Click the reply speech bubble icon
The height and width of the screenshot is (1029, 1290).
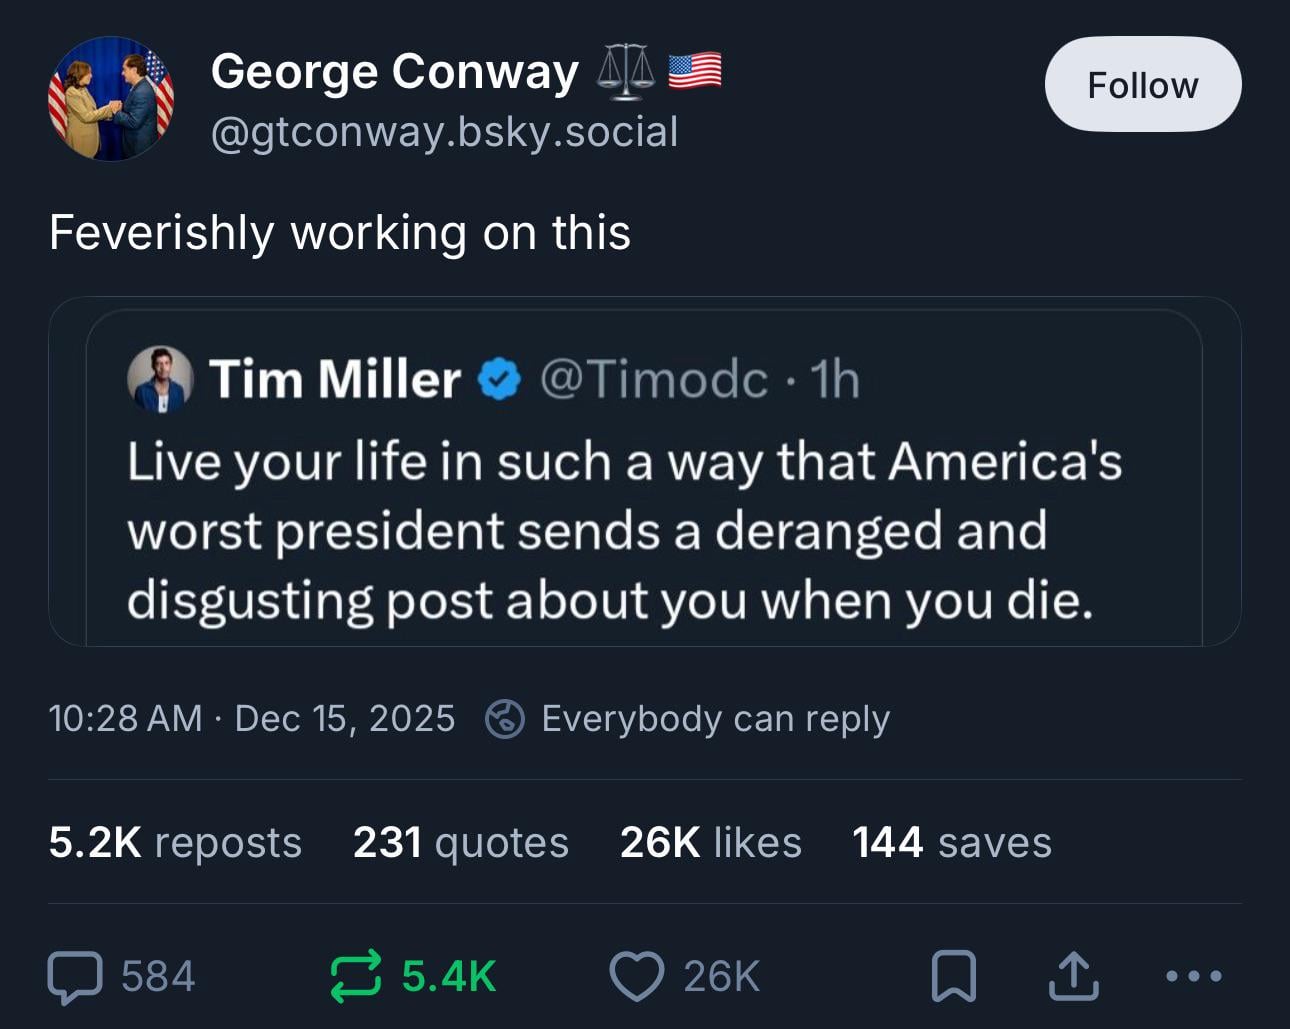pos(75,977)
